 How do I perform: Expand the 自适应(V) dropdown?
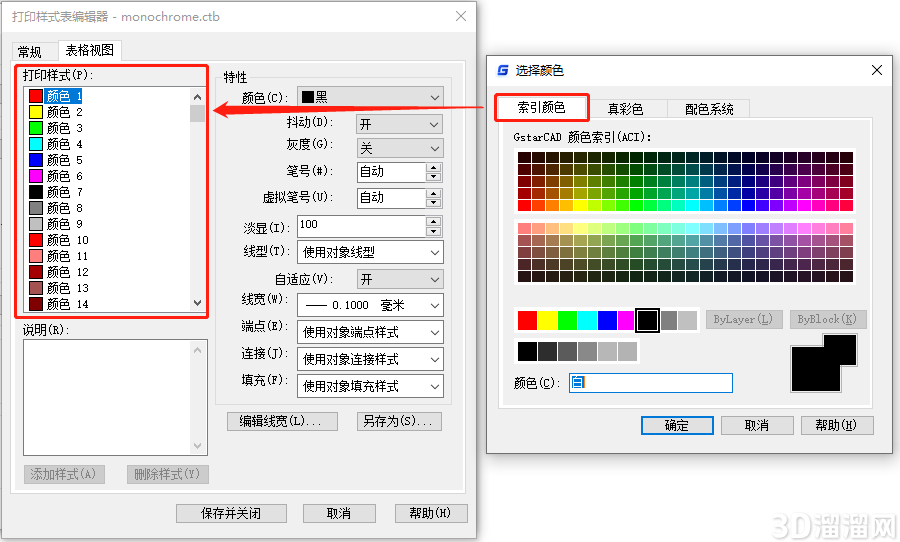[399, 280]
